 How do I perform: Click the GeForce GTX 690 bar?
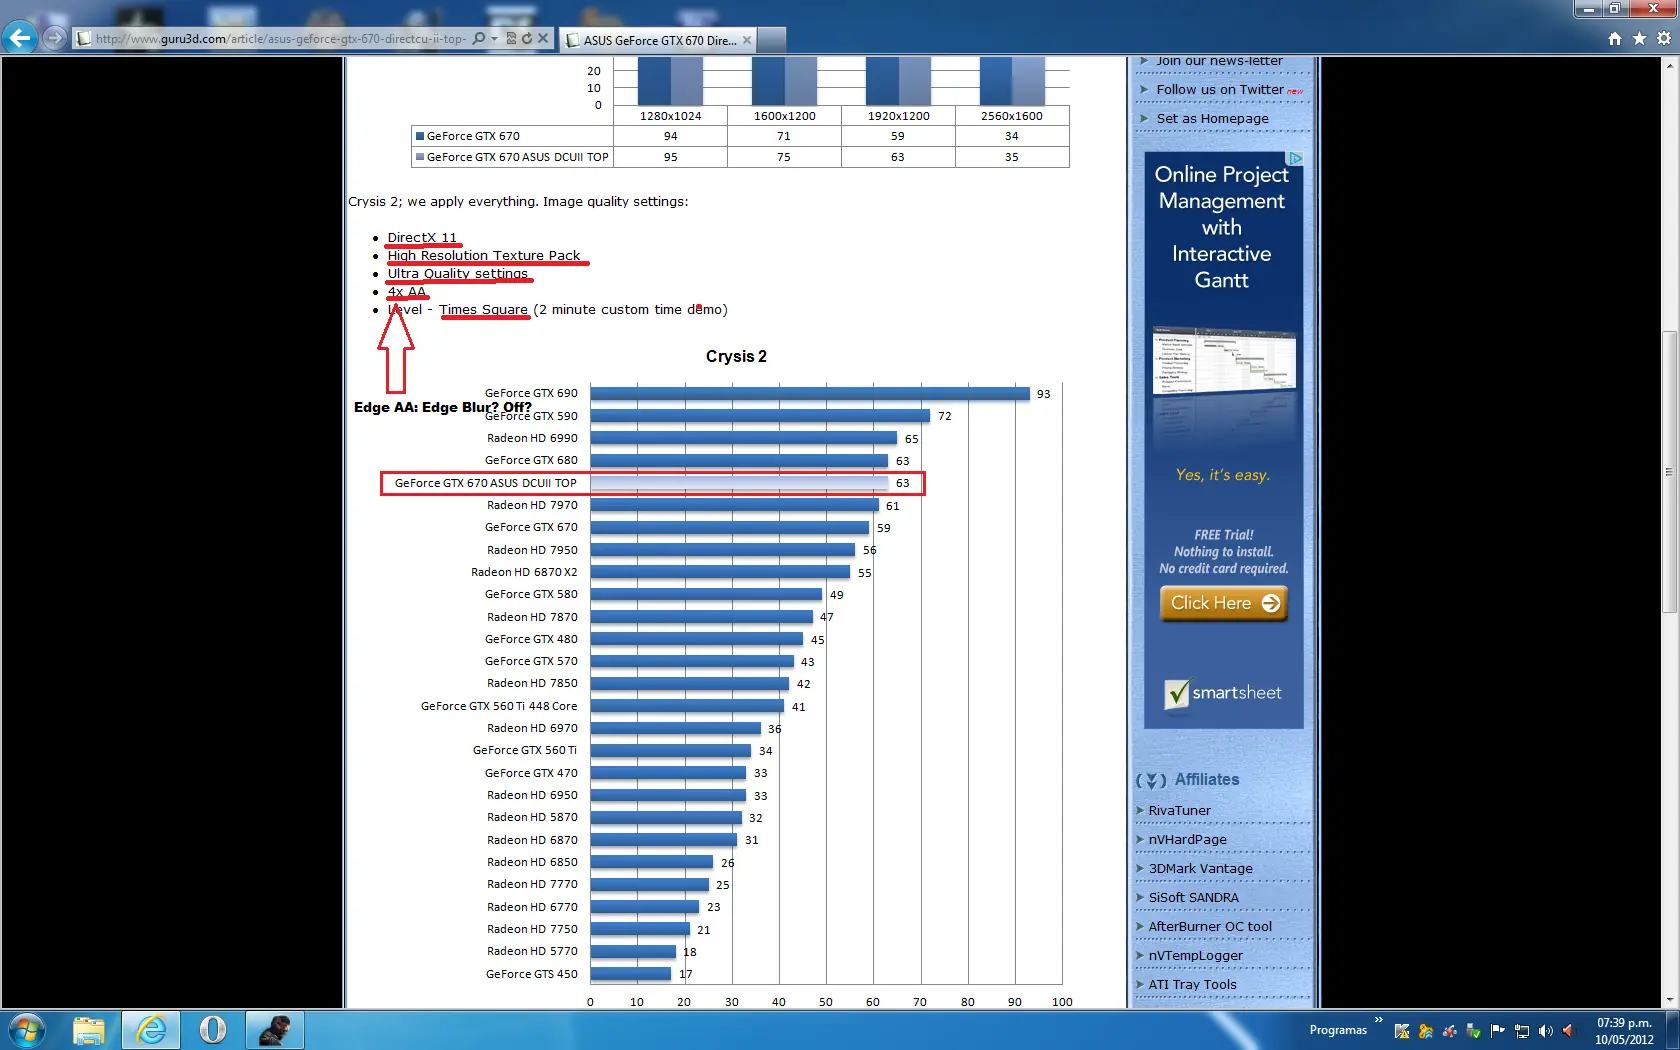pos(810,394)
